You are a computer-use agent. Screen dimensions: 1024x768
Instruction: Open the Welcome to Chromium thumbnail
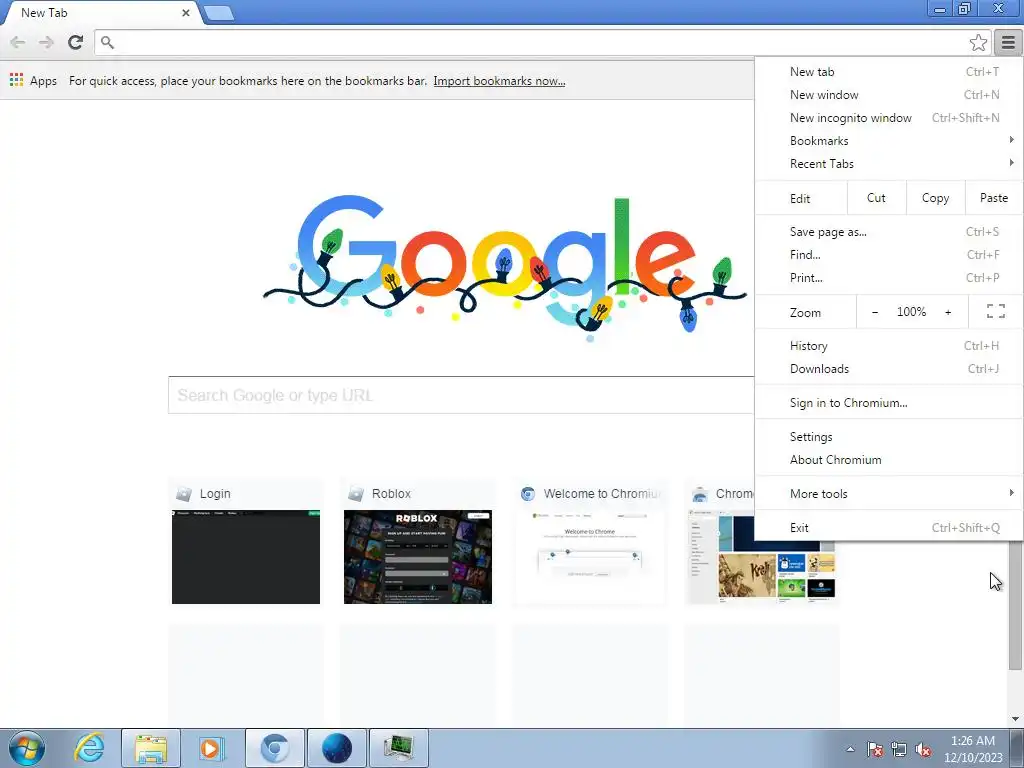click(x=590, y=542)
